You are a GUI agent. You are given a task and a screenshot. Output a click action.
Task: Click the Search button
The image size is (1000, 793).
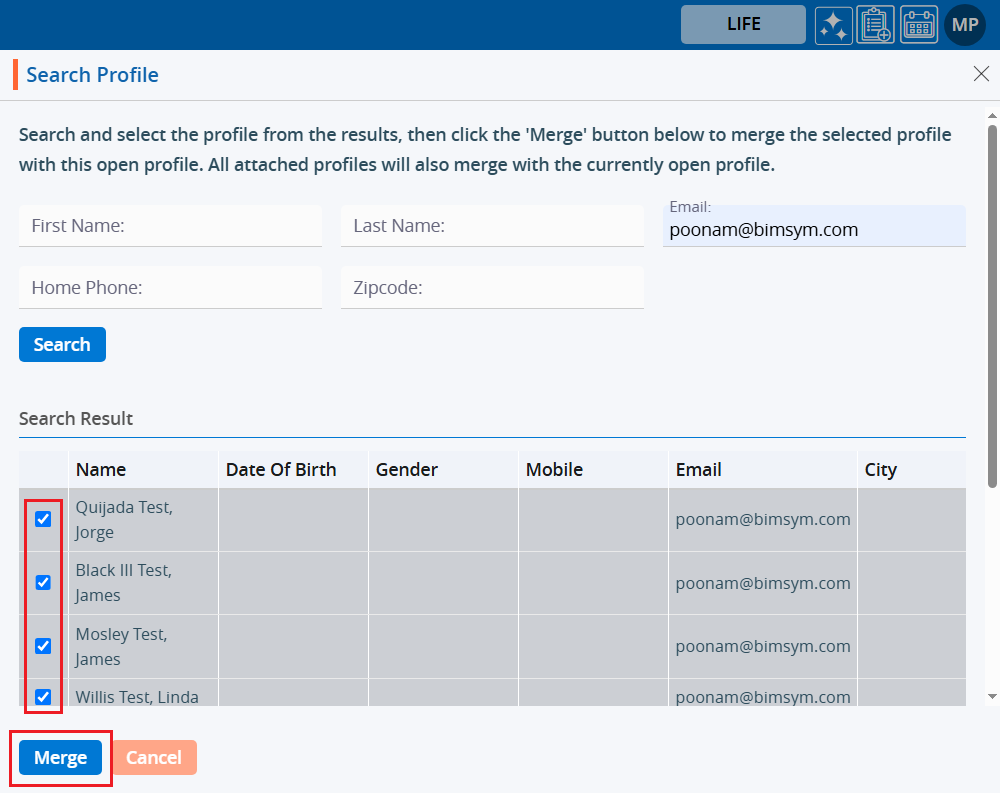(x=62, y=345)
